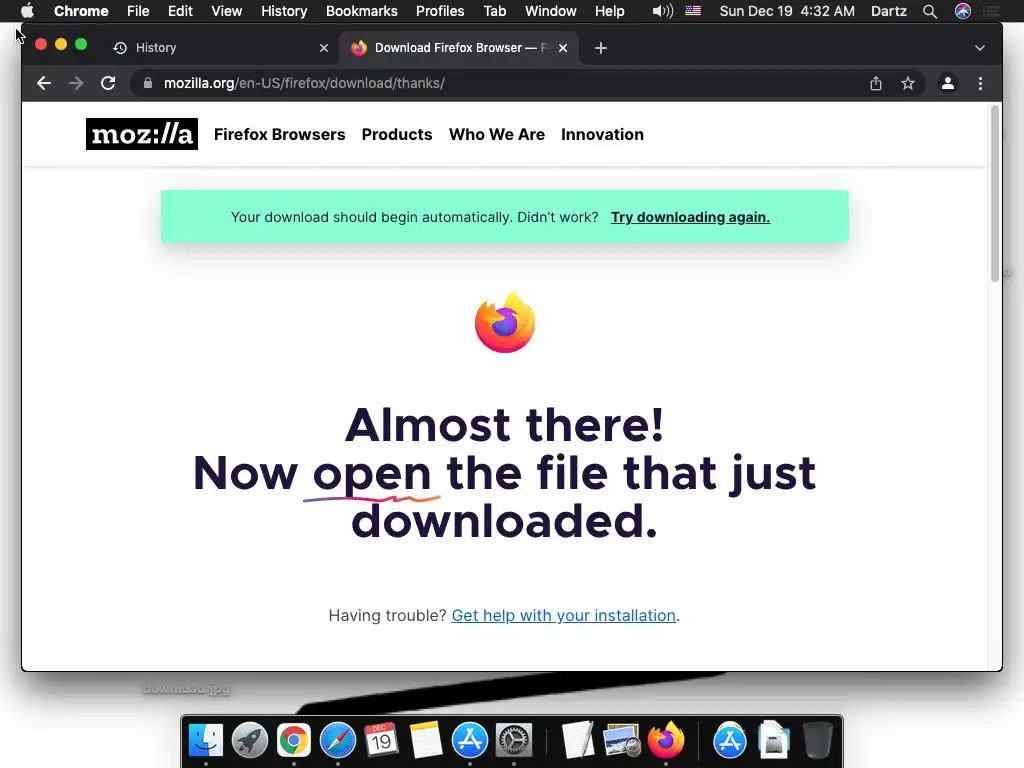The image size is (1024, 768).
Task: Open the Tab menu
Action: tap(494, 11)
